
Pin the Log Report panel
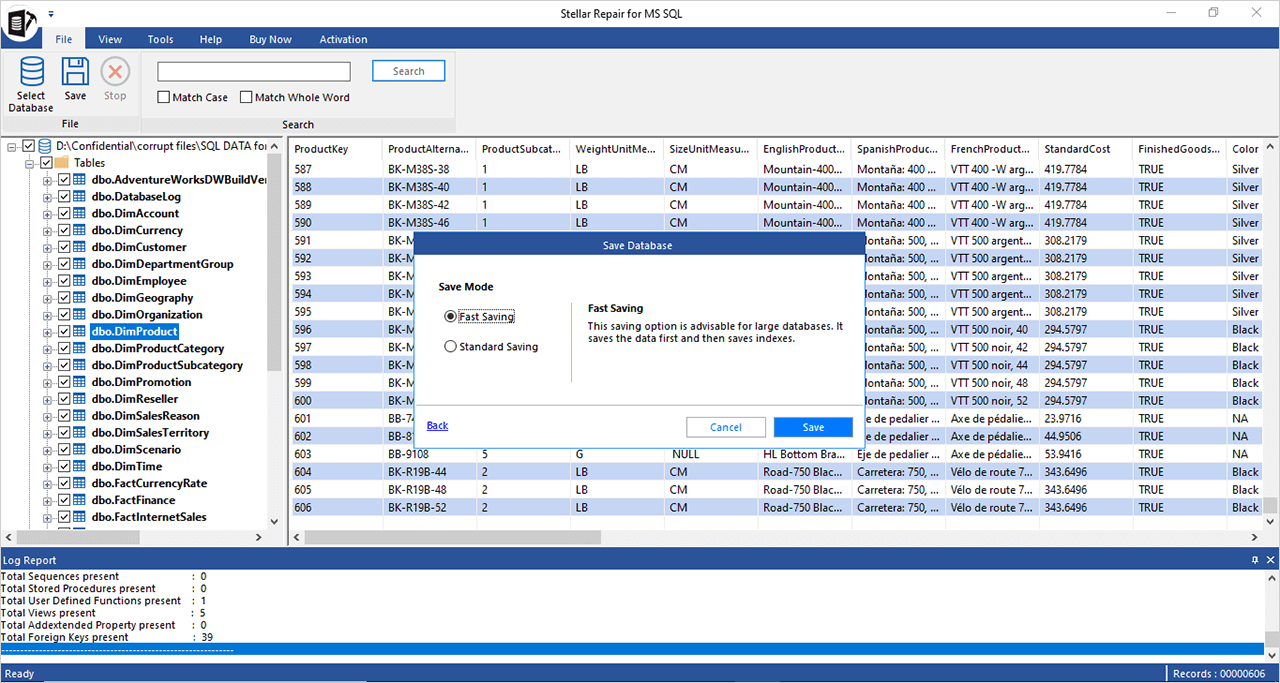point(1254,561)
